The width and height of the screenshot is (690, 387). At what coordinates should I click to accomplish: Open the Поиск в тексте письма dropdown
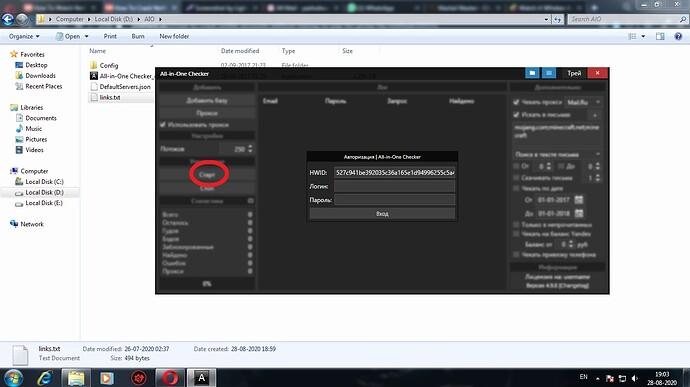[557, 155]
